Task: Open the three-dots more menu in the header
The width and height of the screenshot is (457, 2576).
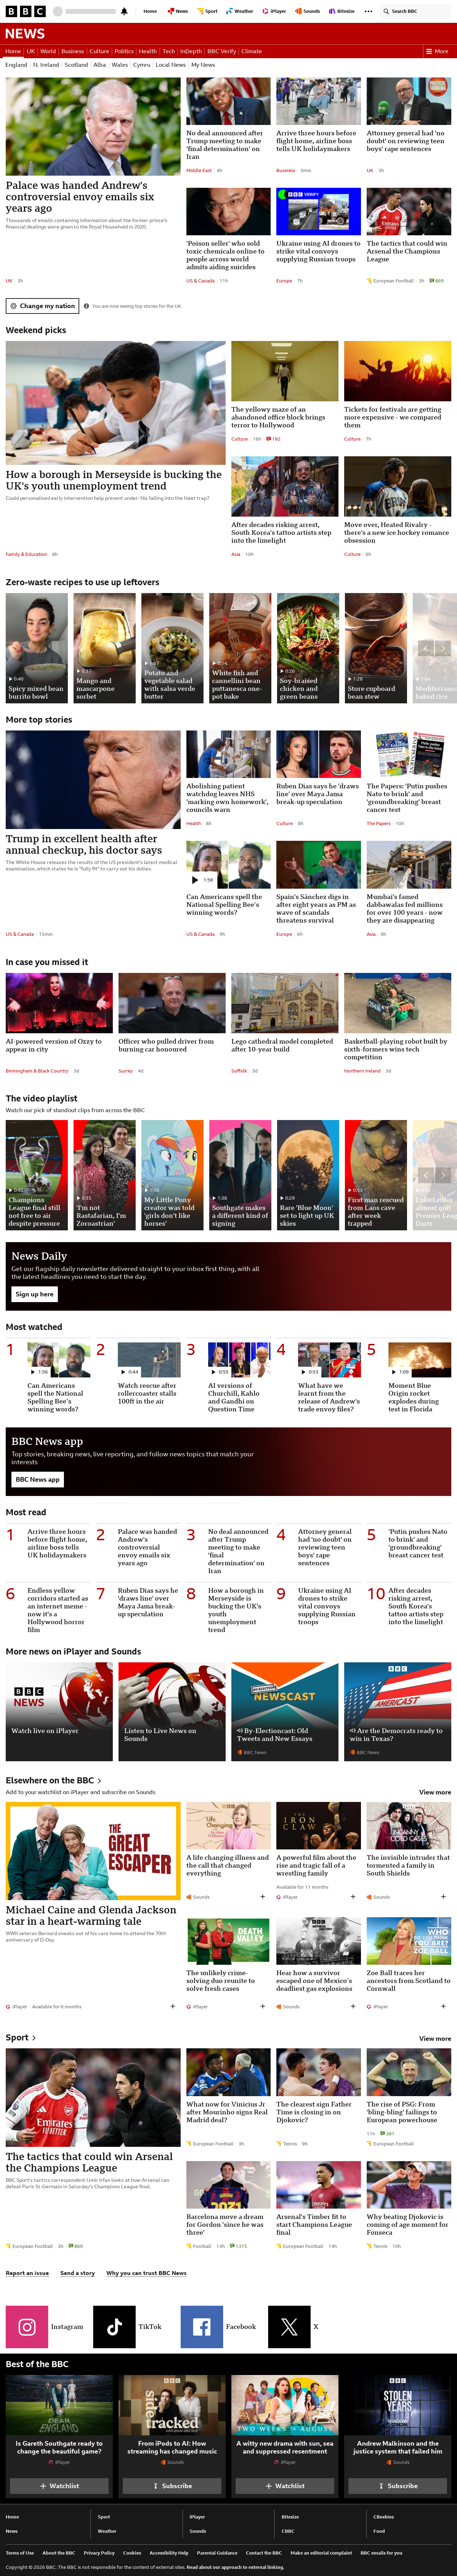Action: tap(368, 11)
